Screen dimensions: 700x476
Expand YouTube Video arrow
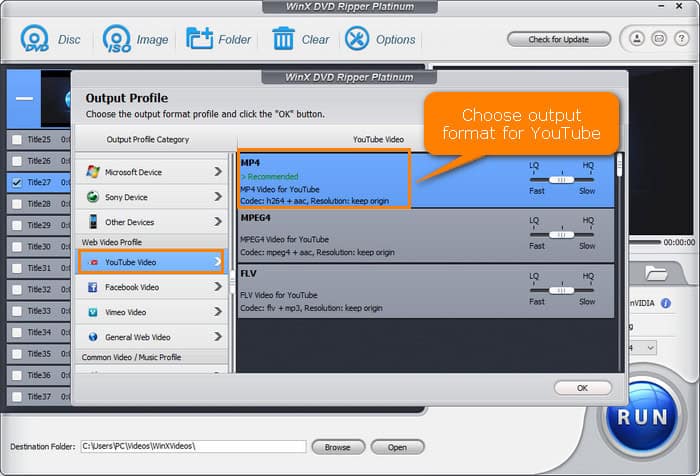point(217,262)
